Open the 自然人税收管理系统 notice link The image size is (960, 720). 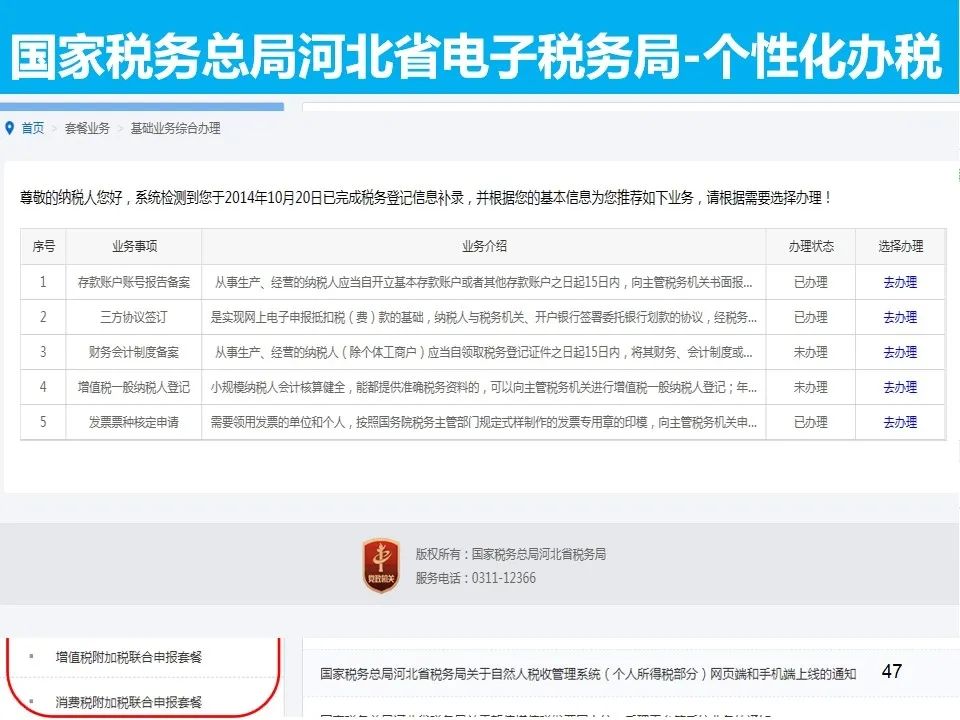coord(588,674)
